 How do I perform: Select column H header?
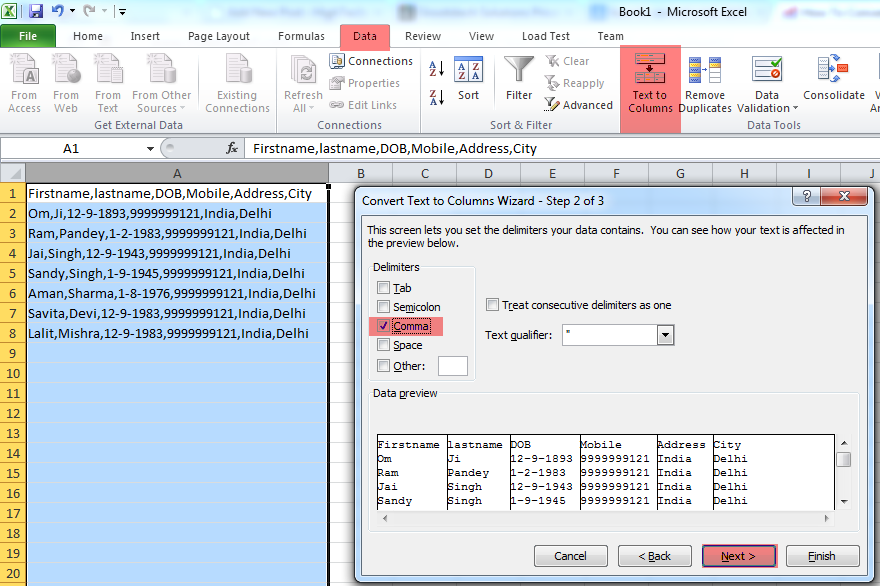coord(744,173)
